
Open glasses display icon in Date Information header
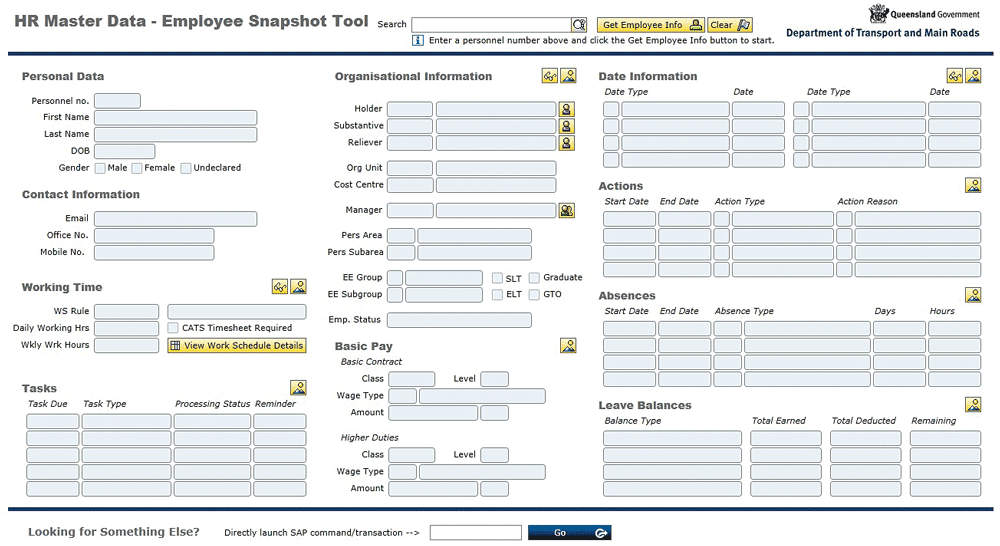954,76
